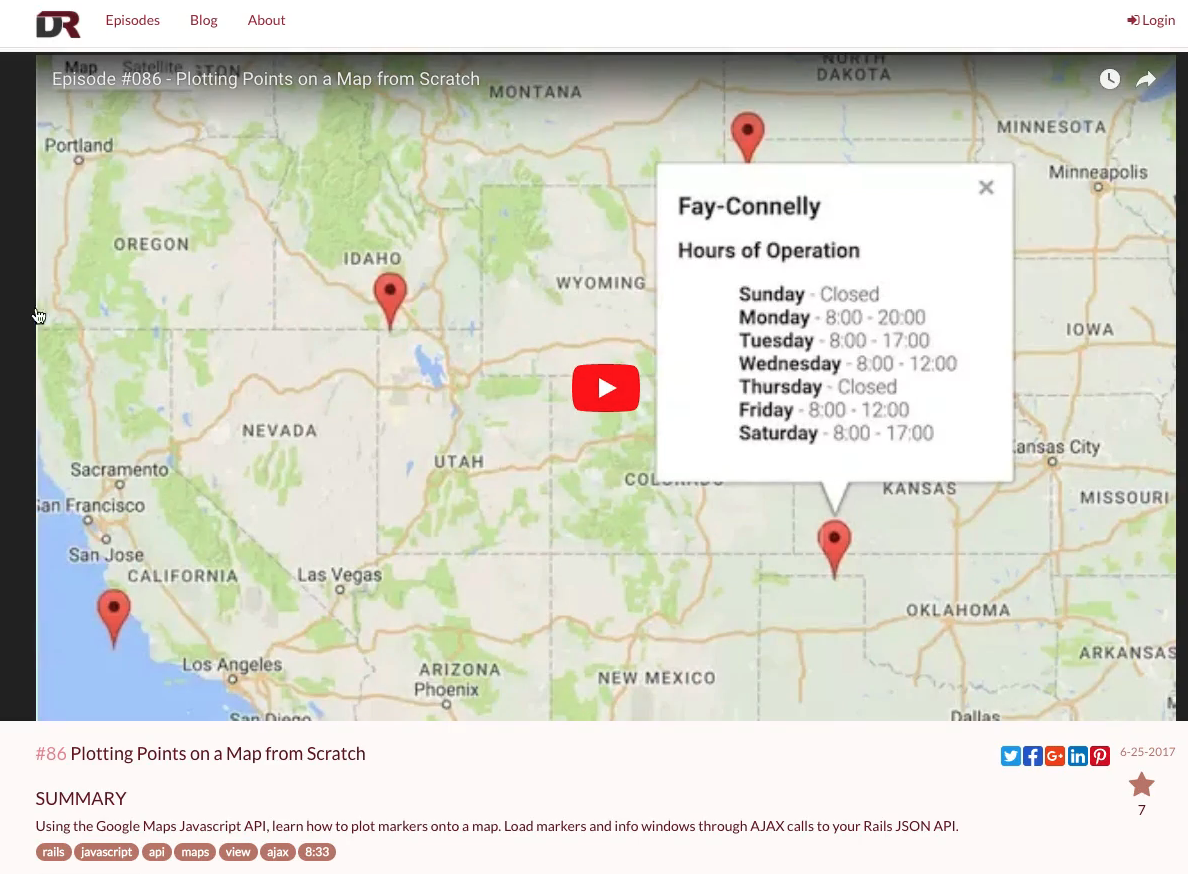Click the Monday 8:00 - 20:00 hours row
The height and width of the screenshot is (874, 1188).
tap(832, 317)
